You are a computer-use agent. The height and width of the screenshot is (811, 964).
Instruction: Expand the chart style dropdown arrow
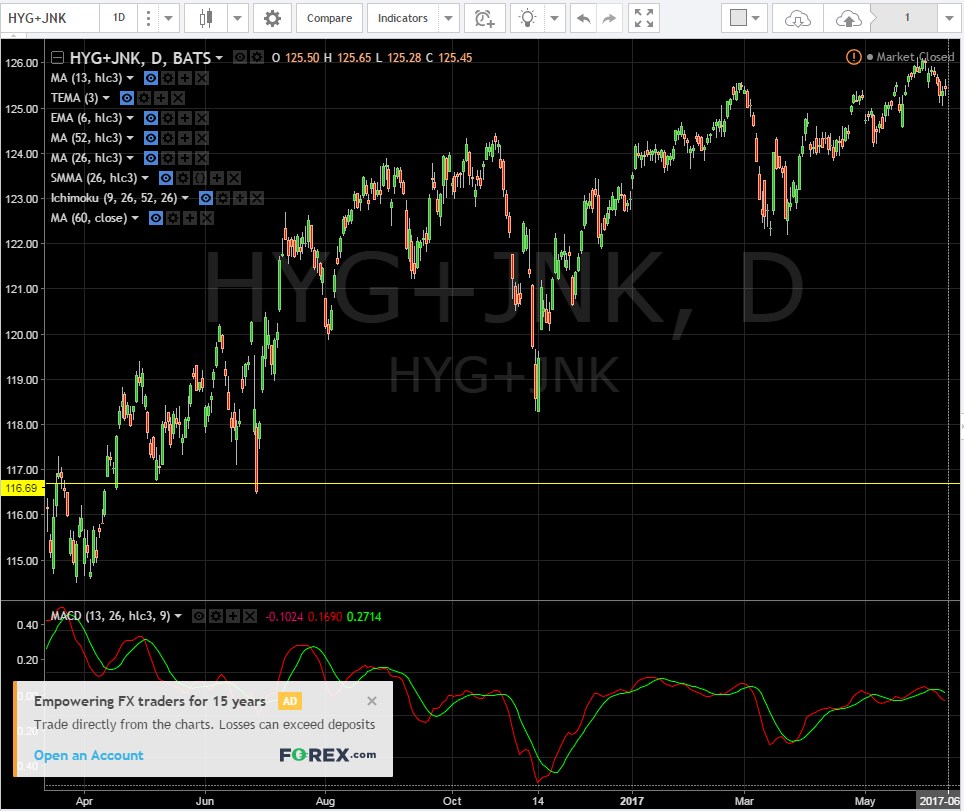coord(237,18)
